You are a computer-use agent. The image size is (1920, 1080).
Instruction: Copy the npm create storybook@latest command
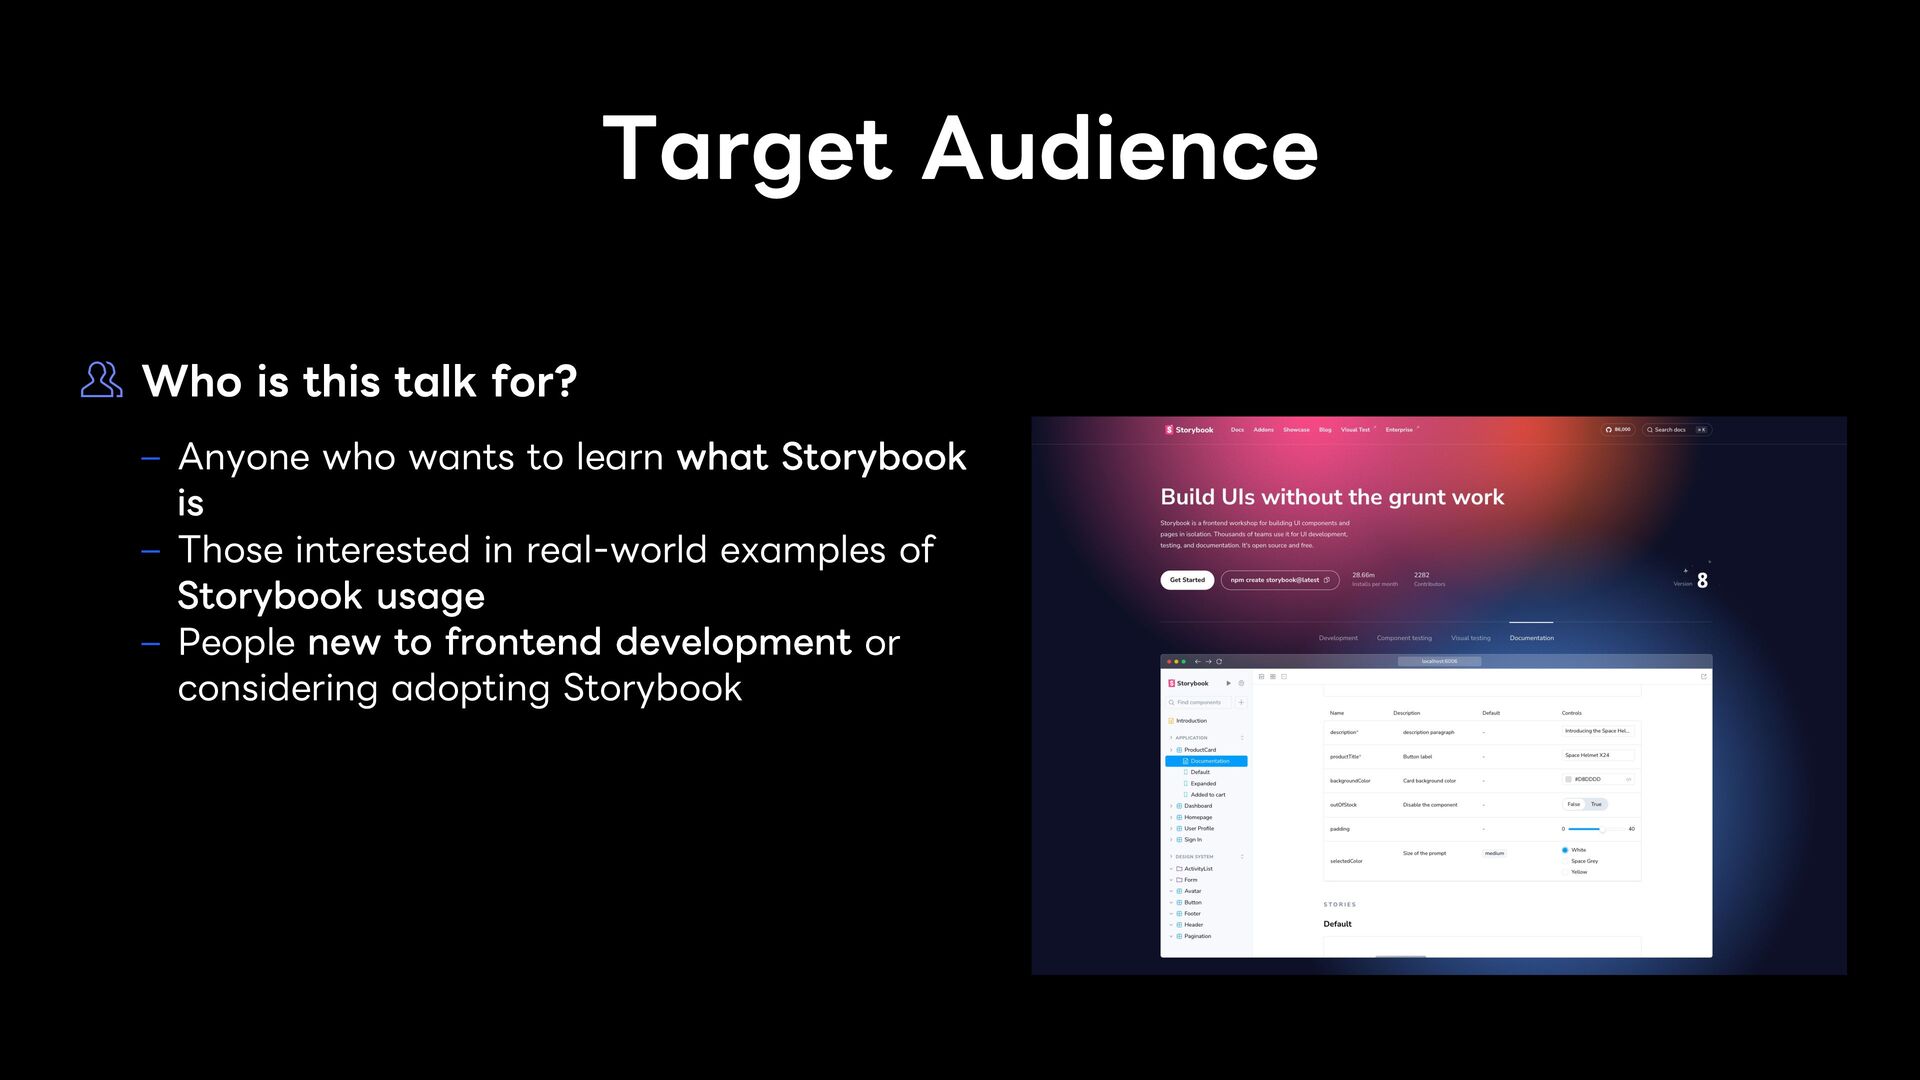pos(1280,580)
